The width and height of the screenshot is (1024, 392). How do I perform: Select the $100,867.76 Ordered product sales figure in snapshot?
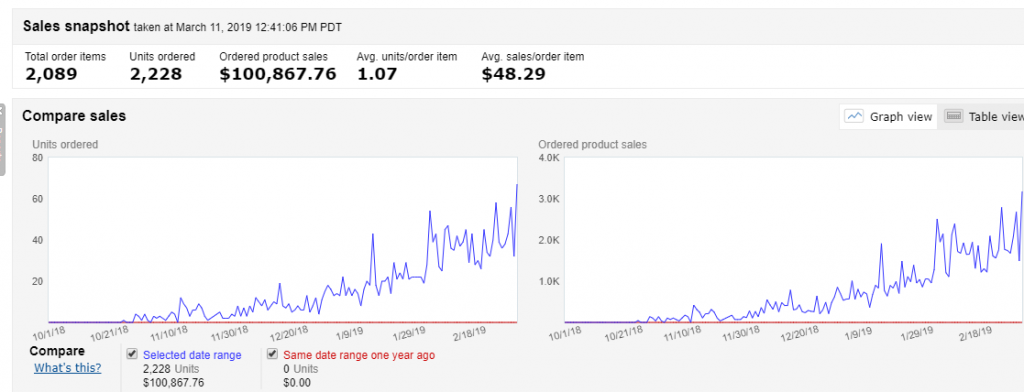click(278, 74)
